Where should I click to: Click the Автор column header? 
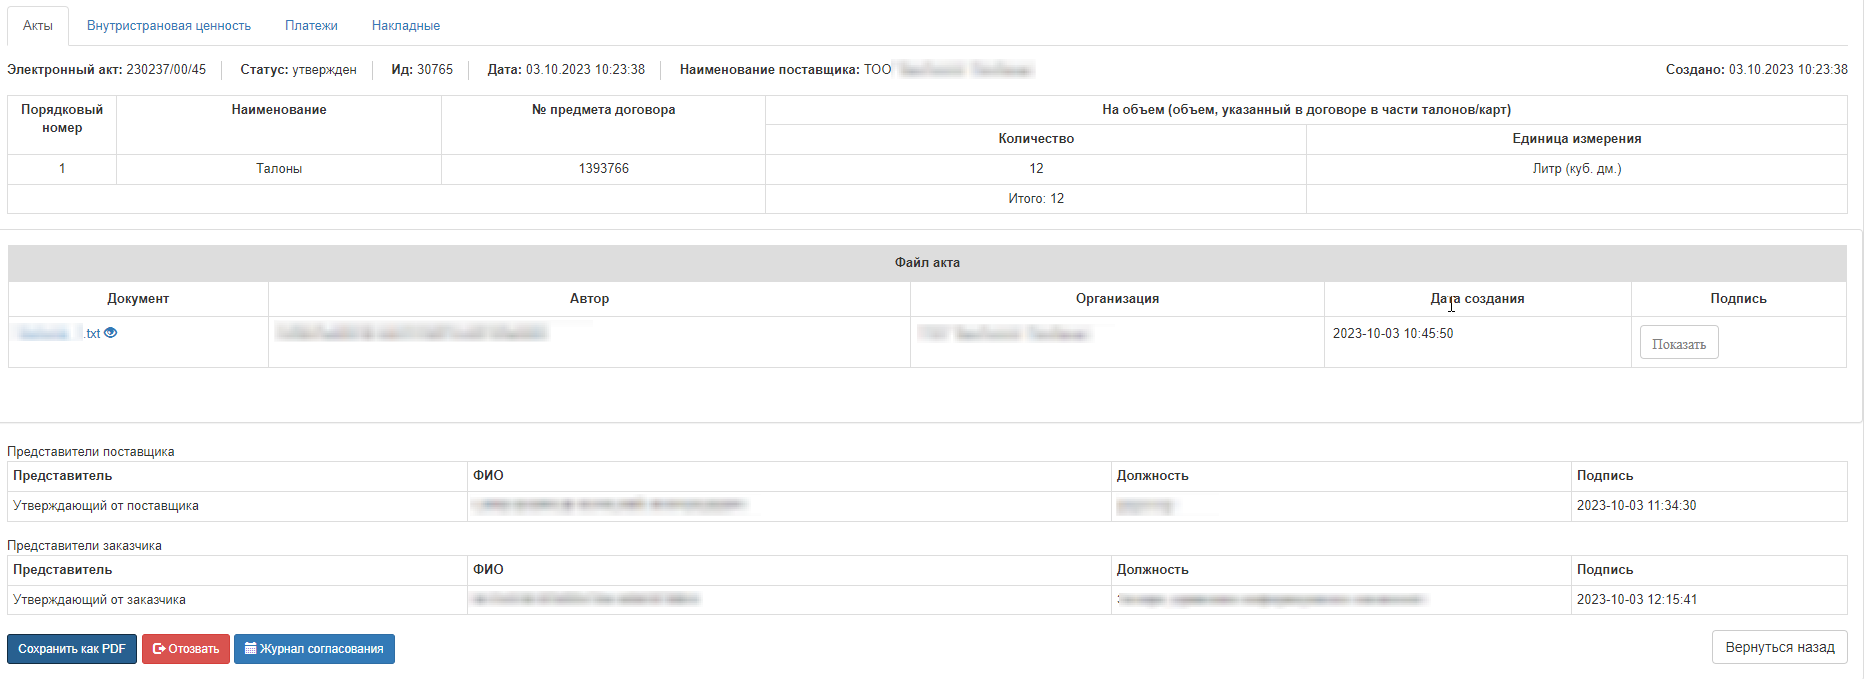[x=589, y=299]
